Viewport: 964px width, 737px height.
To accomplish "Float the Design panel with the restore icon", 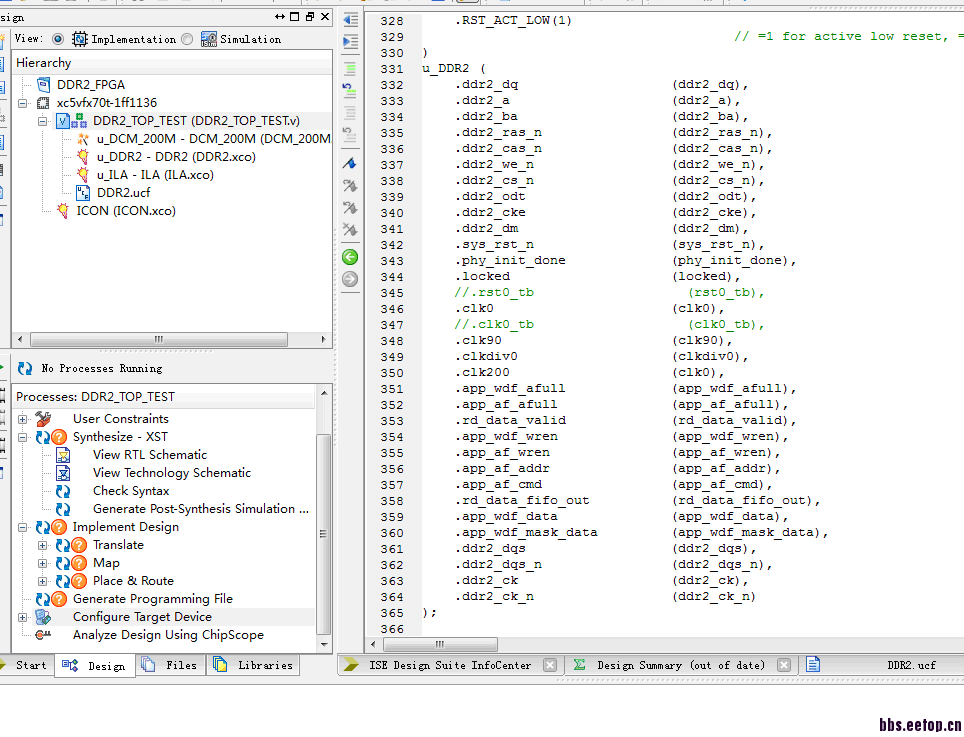I will click(x=310, y=17).
